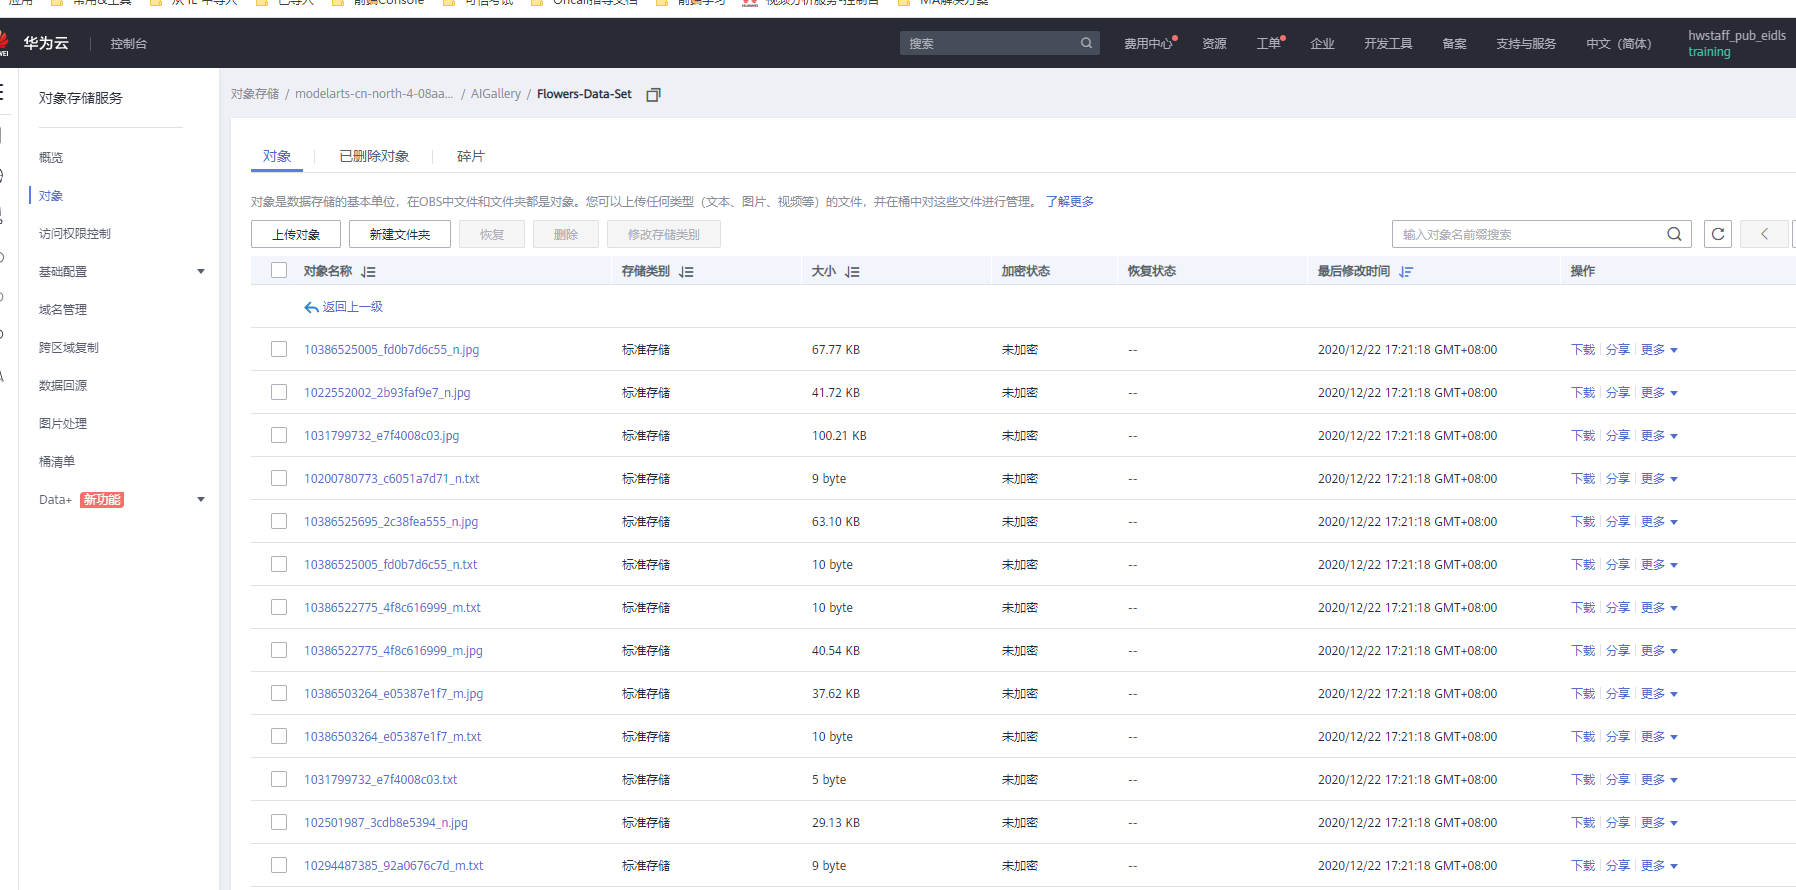Check the 10386525005_fd0b7d6c55_n.txt checkbox

(279, 564)
